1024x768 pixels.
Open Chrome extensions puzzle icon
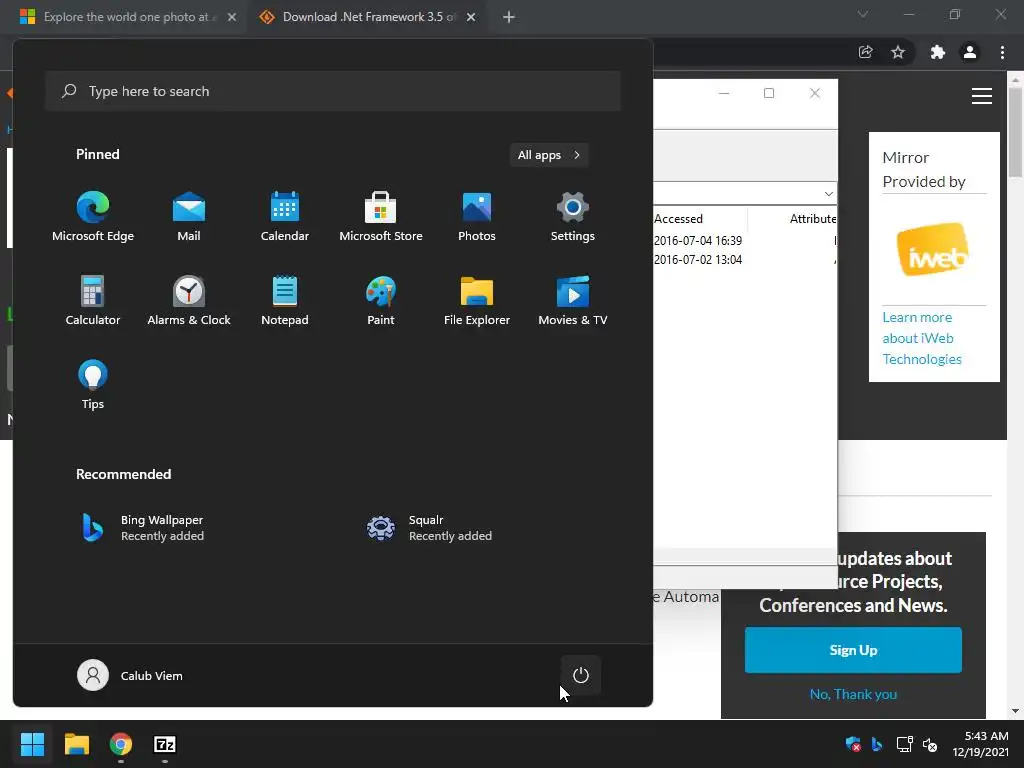937,52
